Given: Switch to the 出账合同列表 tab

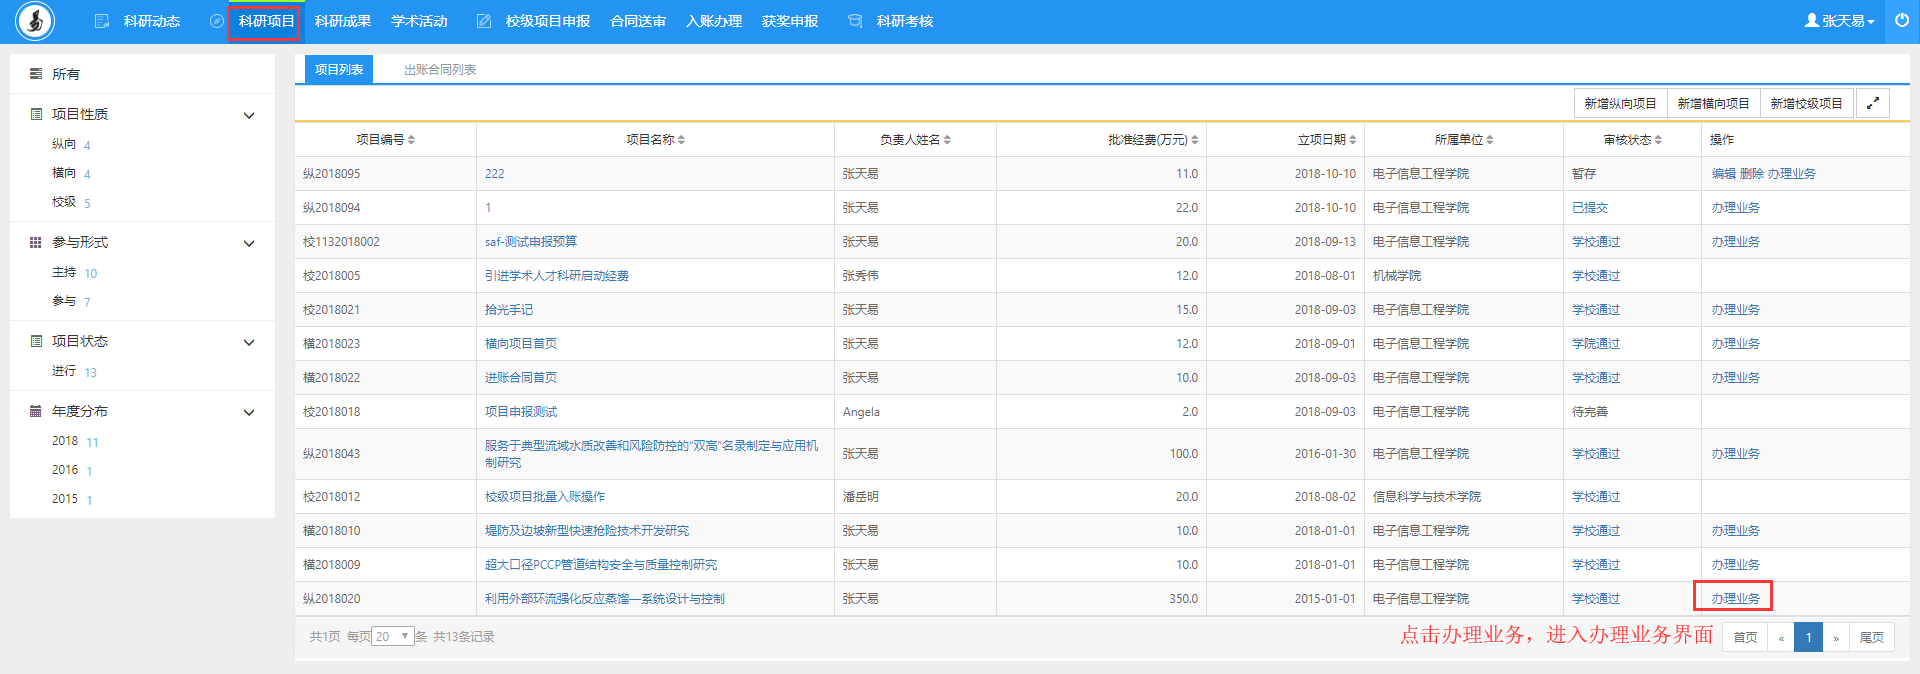Looking at the screenshot, I should click(439, 70).
